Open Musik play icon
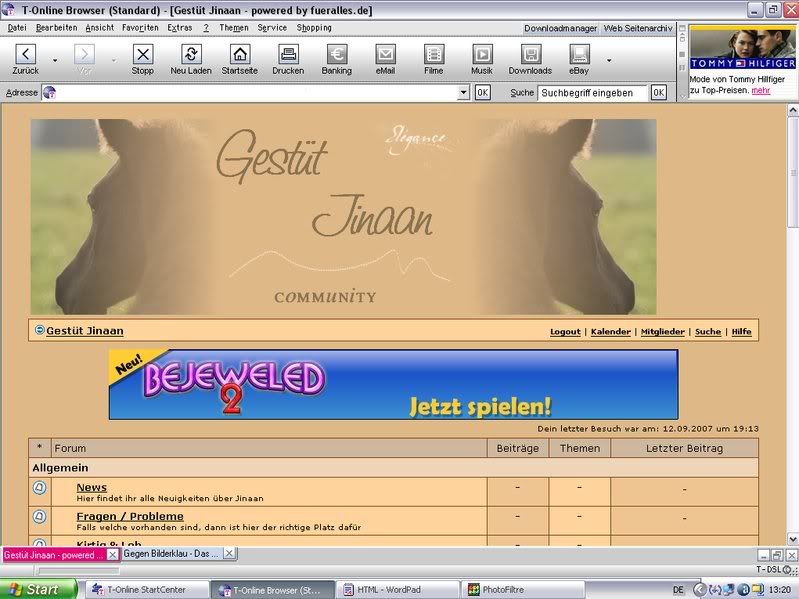 (482, 54)
